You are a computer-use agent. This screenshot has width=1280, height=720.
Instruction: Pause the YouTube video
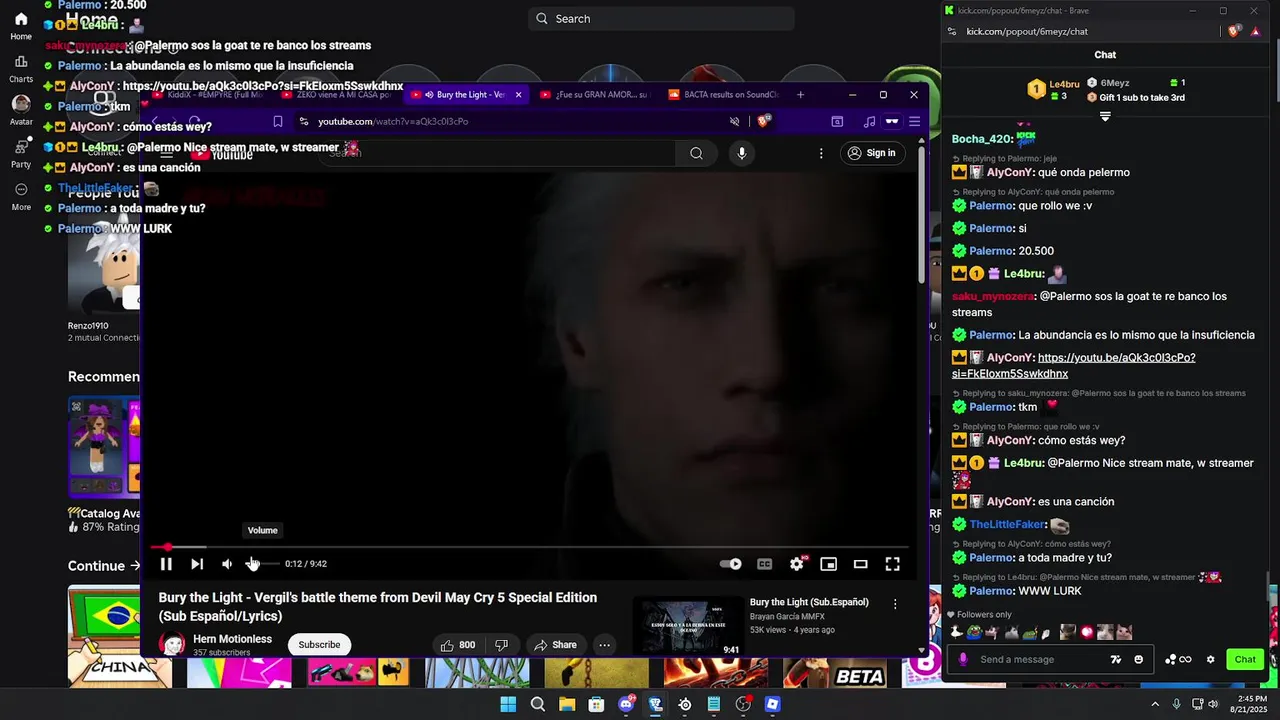(166, 564)
